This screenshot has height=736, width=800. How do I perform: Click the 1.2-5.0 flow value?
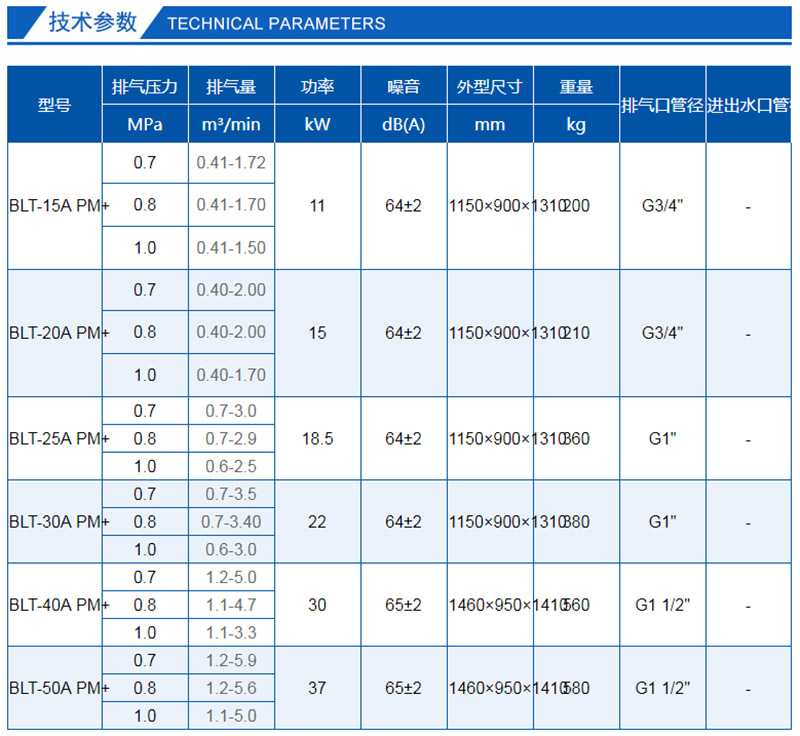231,577
